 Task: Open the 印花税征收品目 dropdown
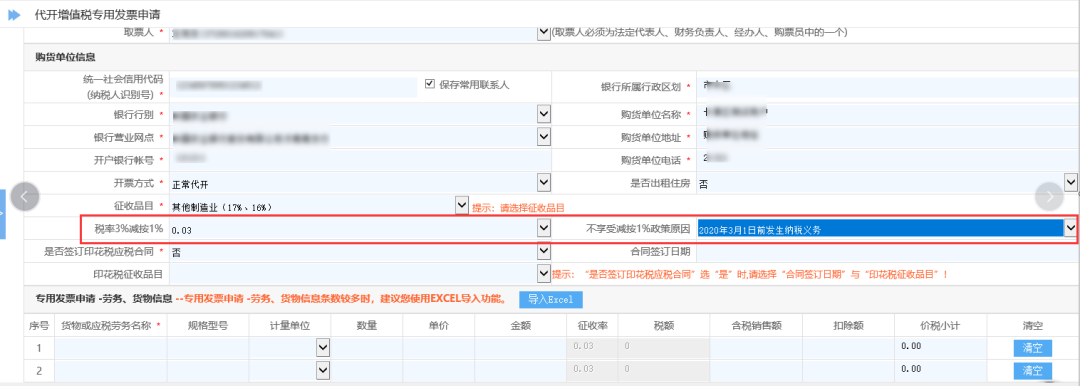[x=544, y=274]
